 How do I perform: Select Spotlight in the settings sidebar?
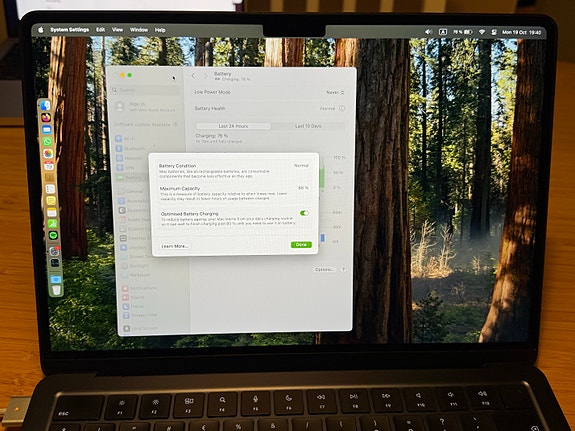136,266
